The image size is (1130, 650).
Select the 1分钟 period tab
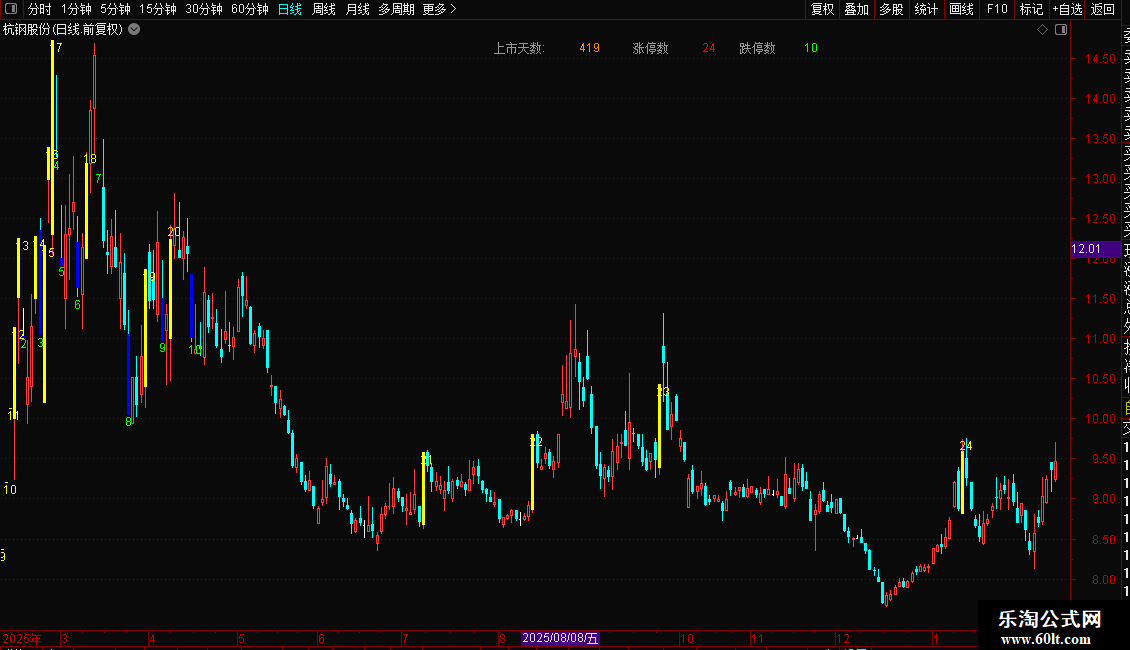click(x=76, y=9)
